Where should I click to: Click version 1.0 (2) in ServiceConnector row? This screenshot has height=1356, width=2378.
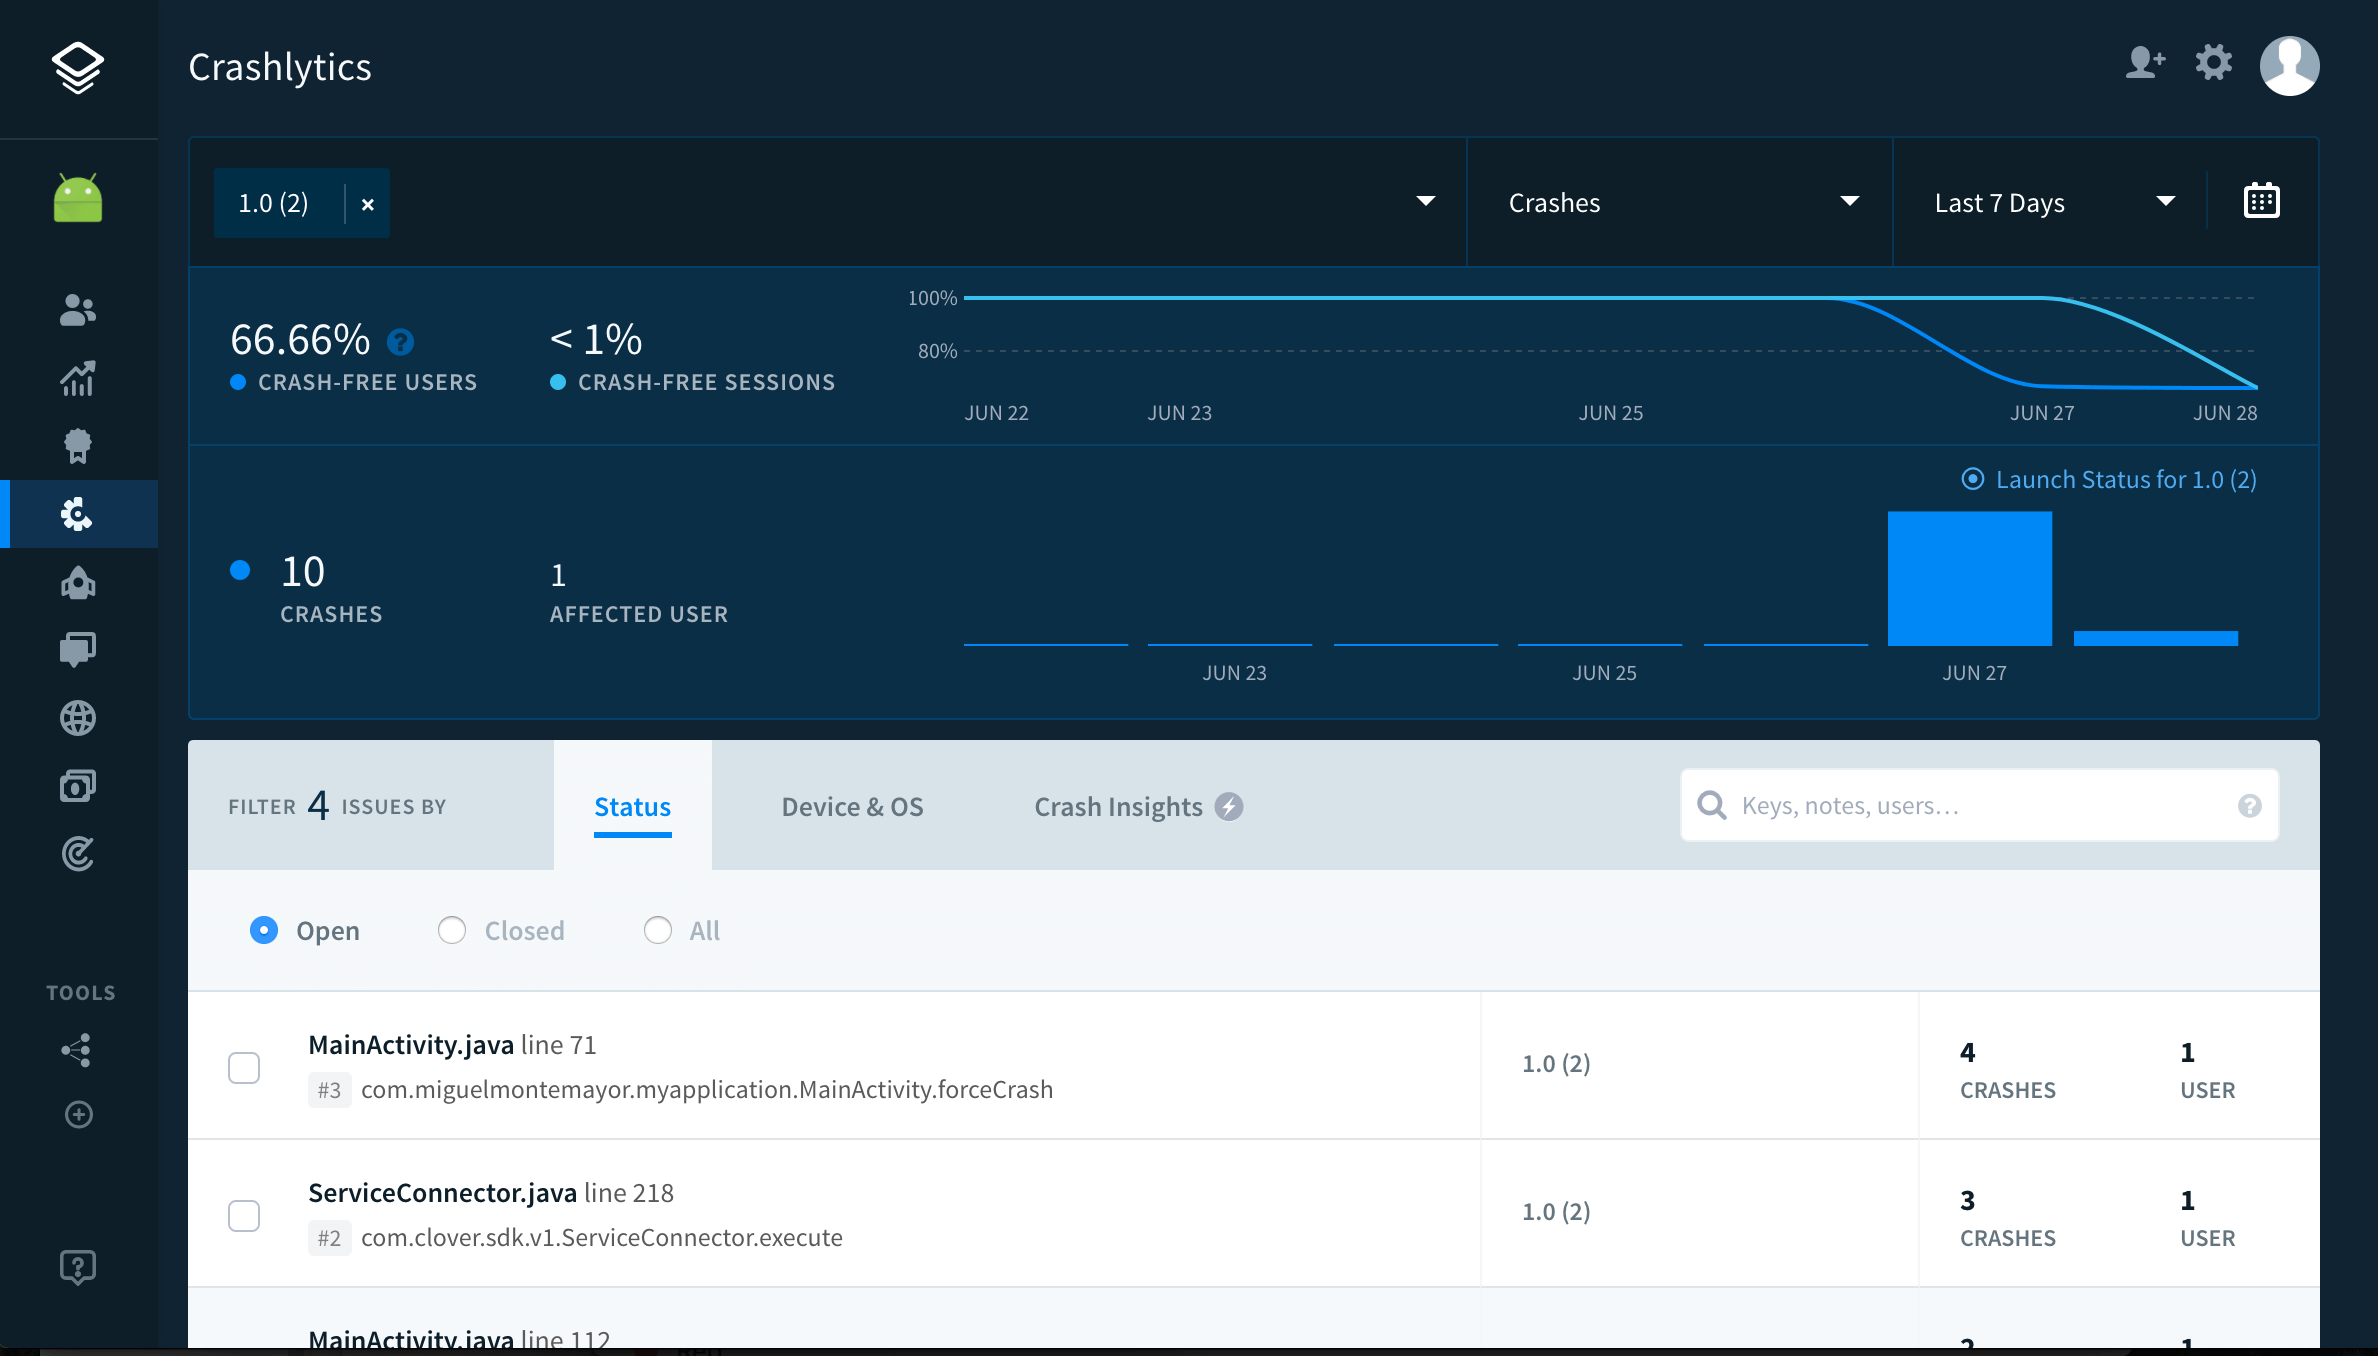(1556, 1212)
